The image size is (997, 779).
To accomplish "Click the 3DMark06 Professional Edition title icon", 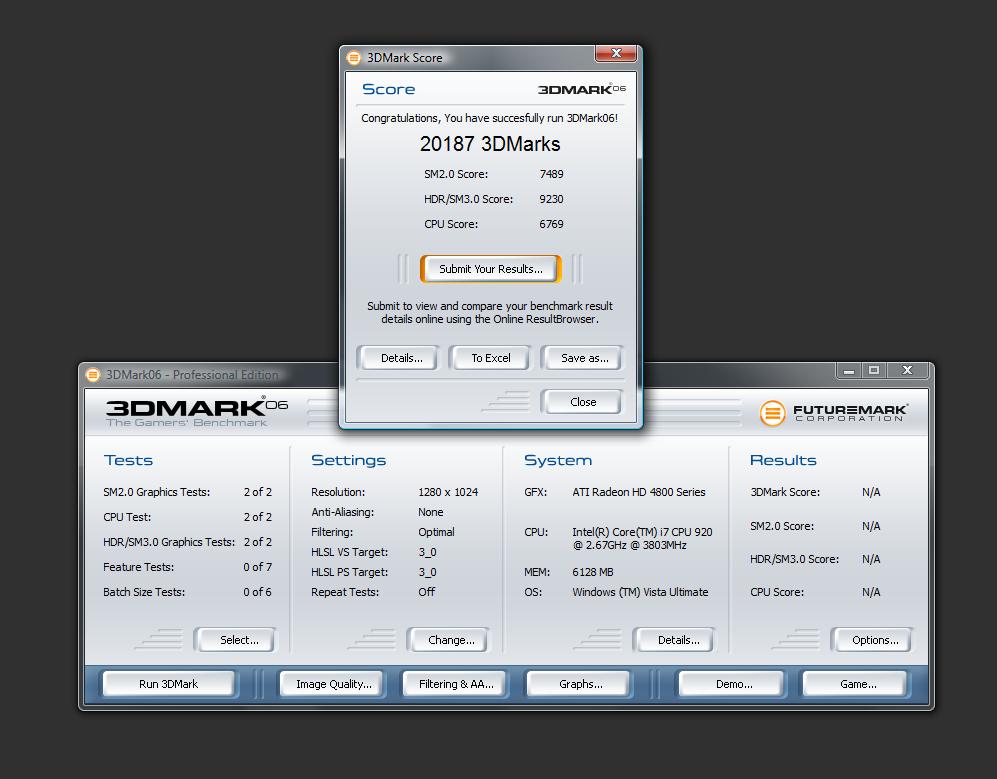I will click(93, 375).
